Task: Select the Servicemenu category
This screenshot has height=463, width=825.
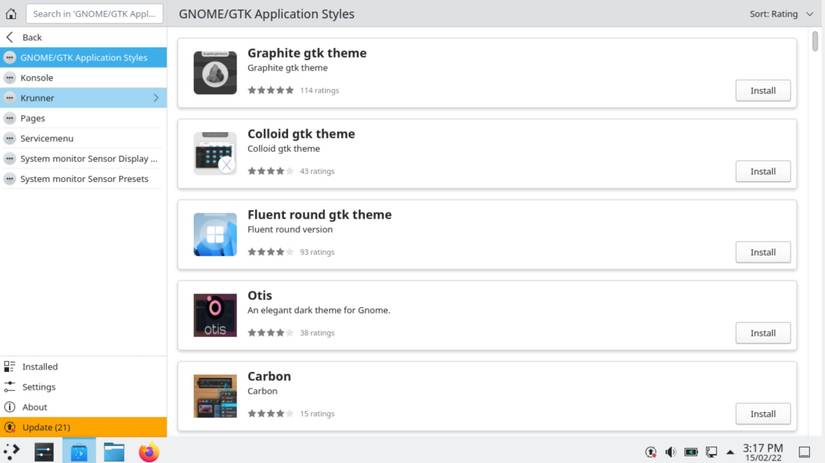Action: 83,138
